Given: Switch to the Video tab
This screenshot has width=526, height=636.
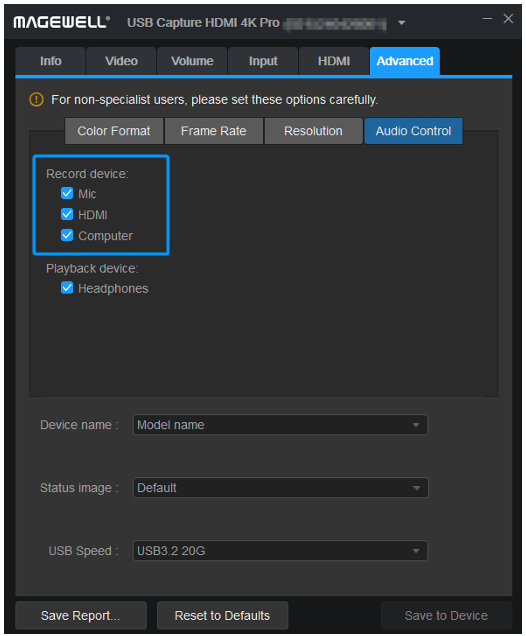Looking at the screenshot, I should tap(121, 61).
